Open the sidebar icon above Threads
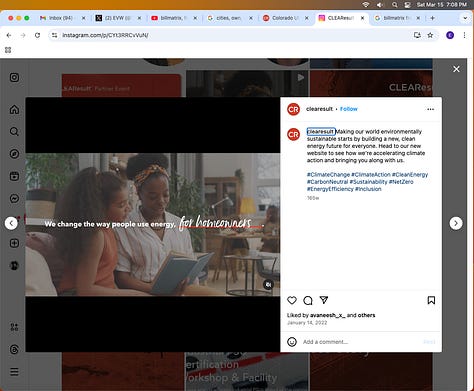This screenshot has height=391, width=474. [14, 327]
